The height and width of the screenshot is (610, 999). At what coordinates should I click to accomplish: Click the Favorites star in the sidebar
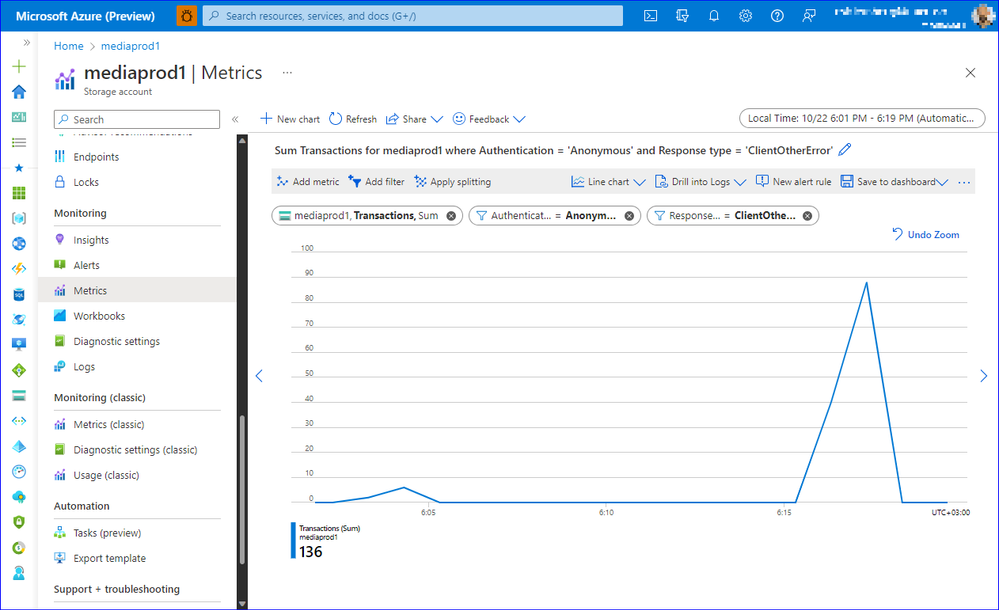click(x=19, y=168)
